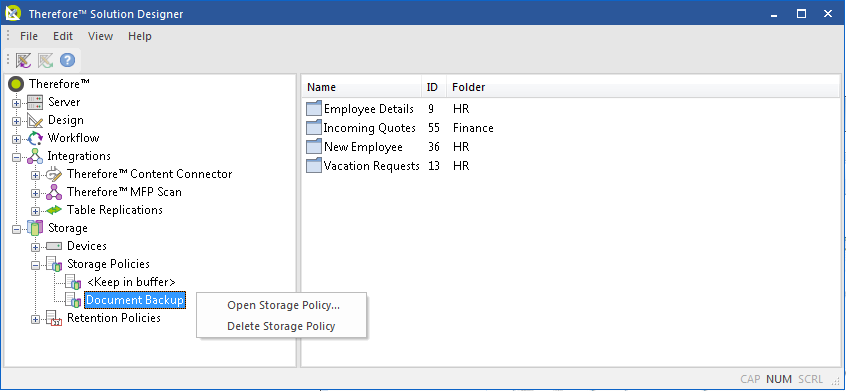Expand the Devices node
Screen dimensions: 846x391
tap(36, 247)
